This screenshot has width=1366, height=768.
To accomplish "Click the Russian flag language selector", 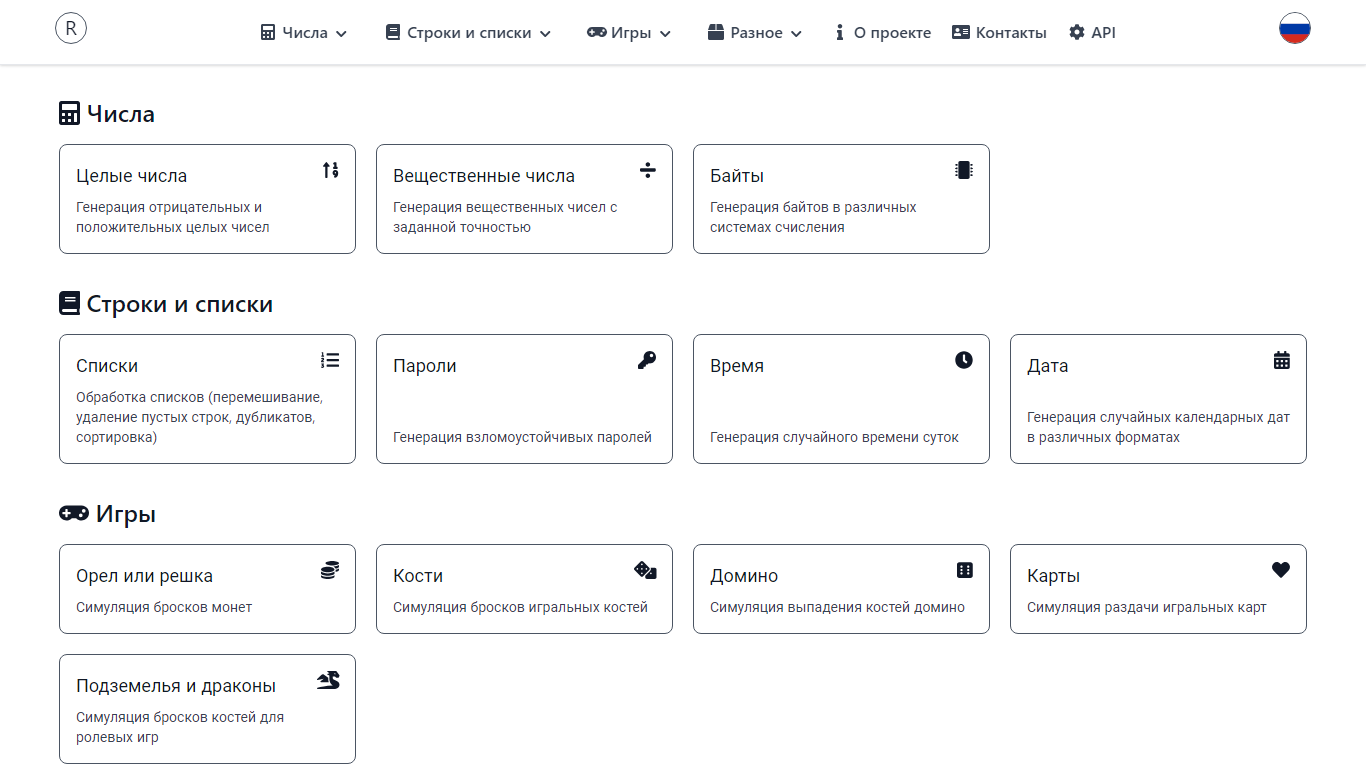I will [1295, 28].
